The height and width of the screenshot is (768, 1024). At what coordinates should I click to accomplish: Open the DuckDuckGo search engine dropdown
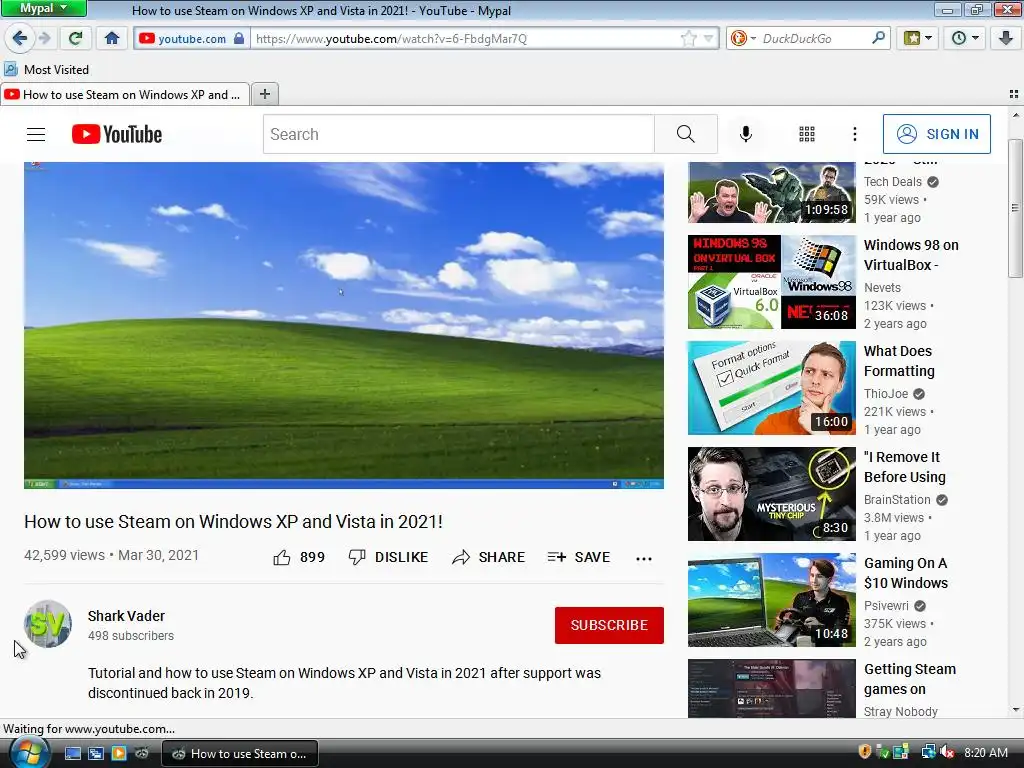coord(743,39)
